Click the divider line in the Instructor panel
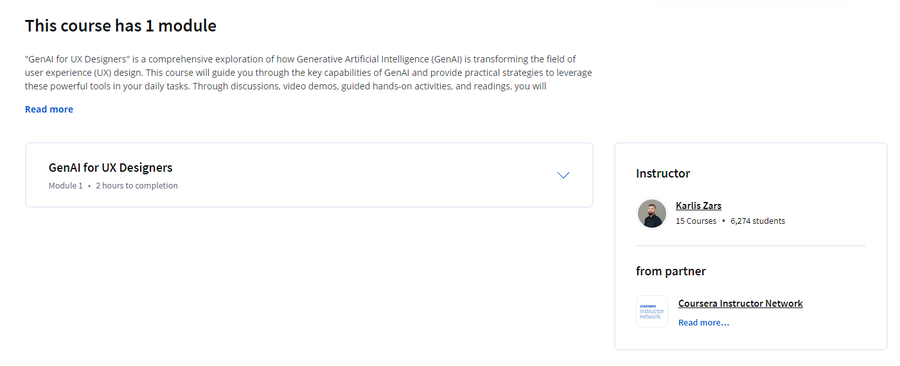900x366 pixels. pyautogui.click(x=751, y=246)
